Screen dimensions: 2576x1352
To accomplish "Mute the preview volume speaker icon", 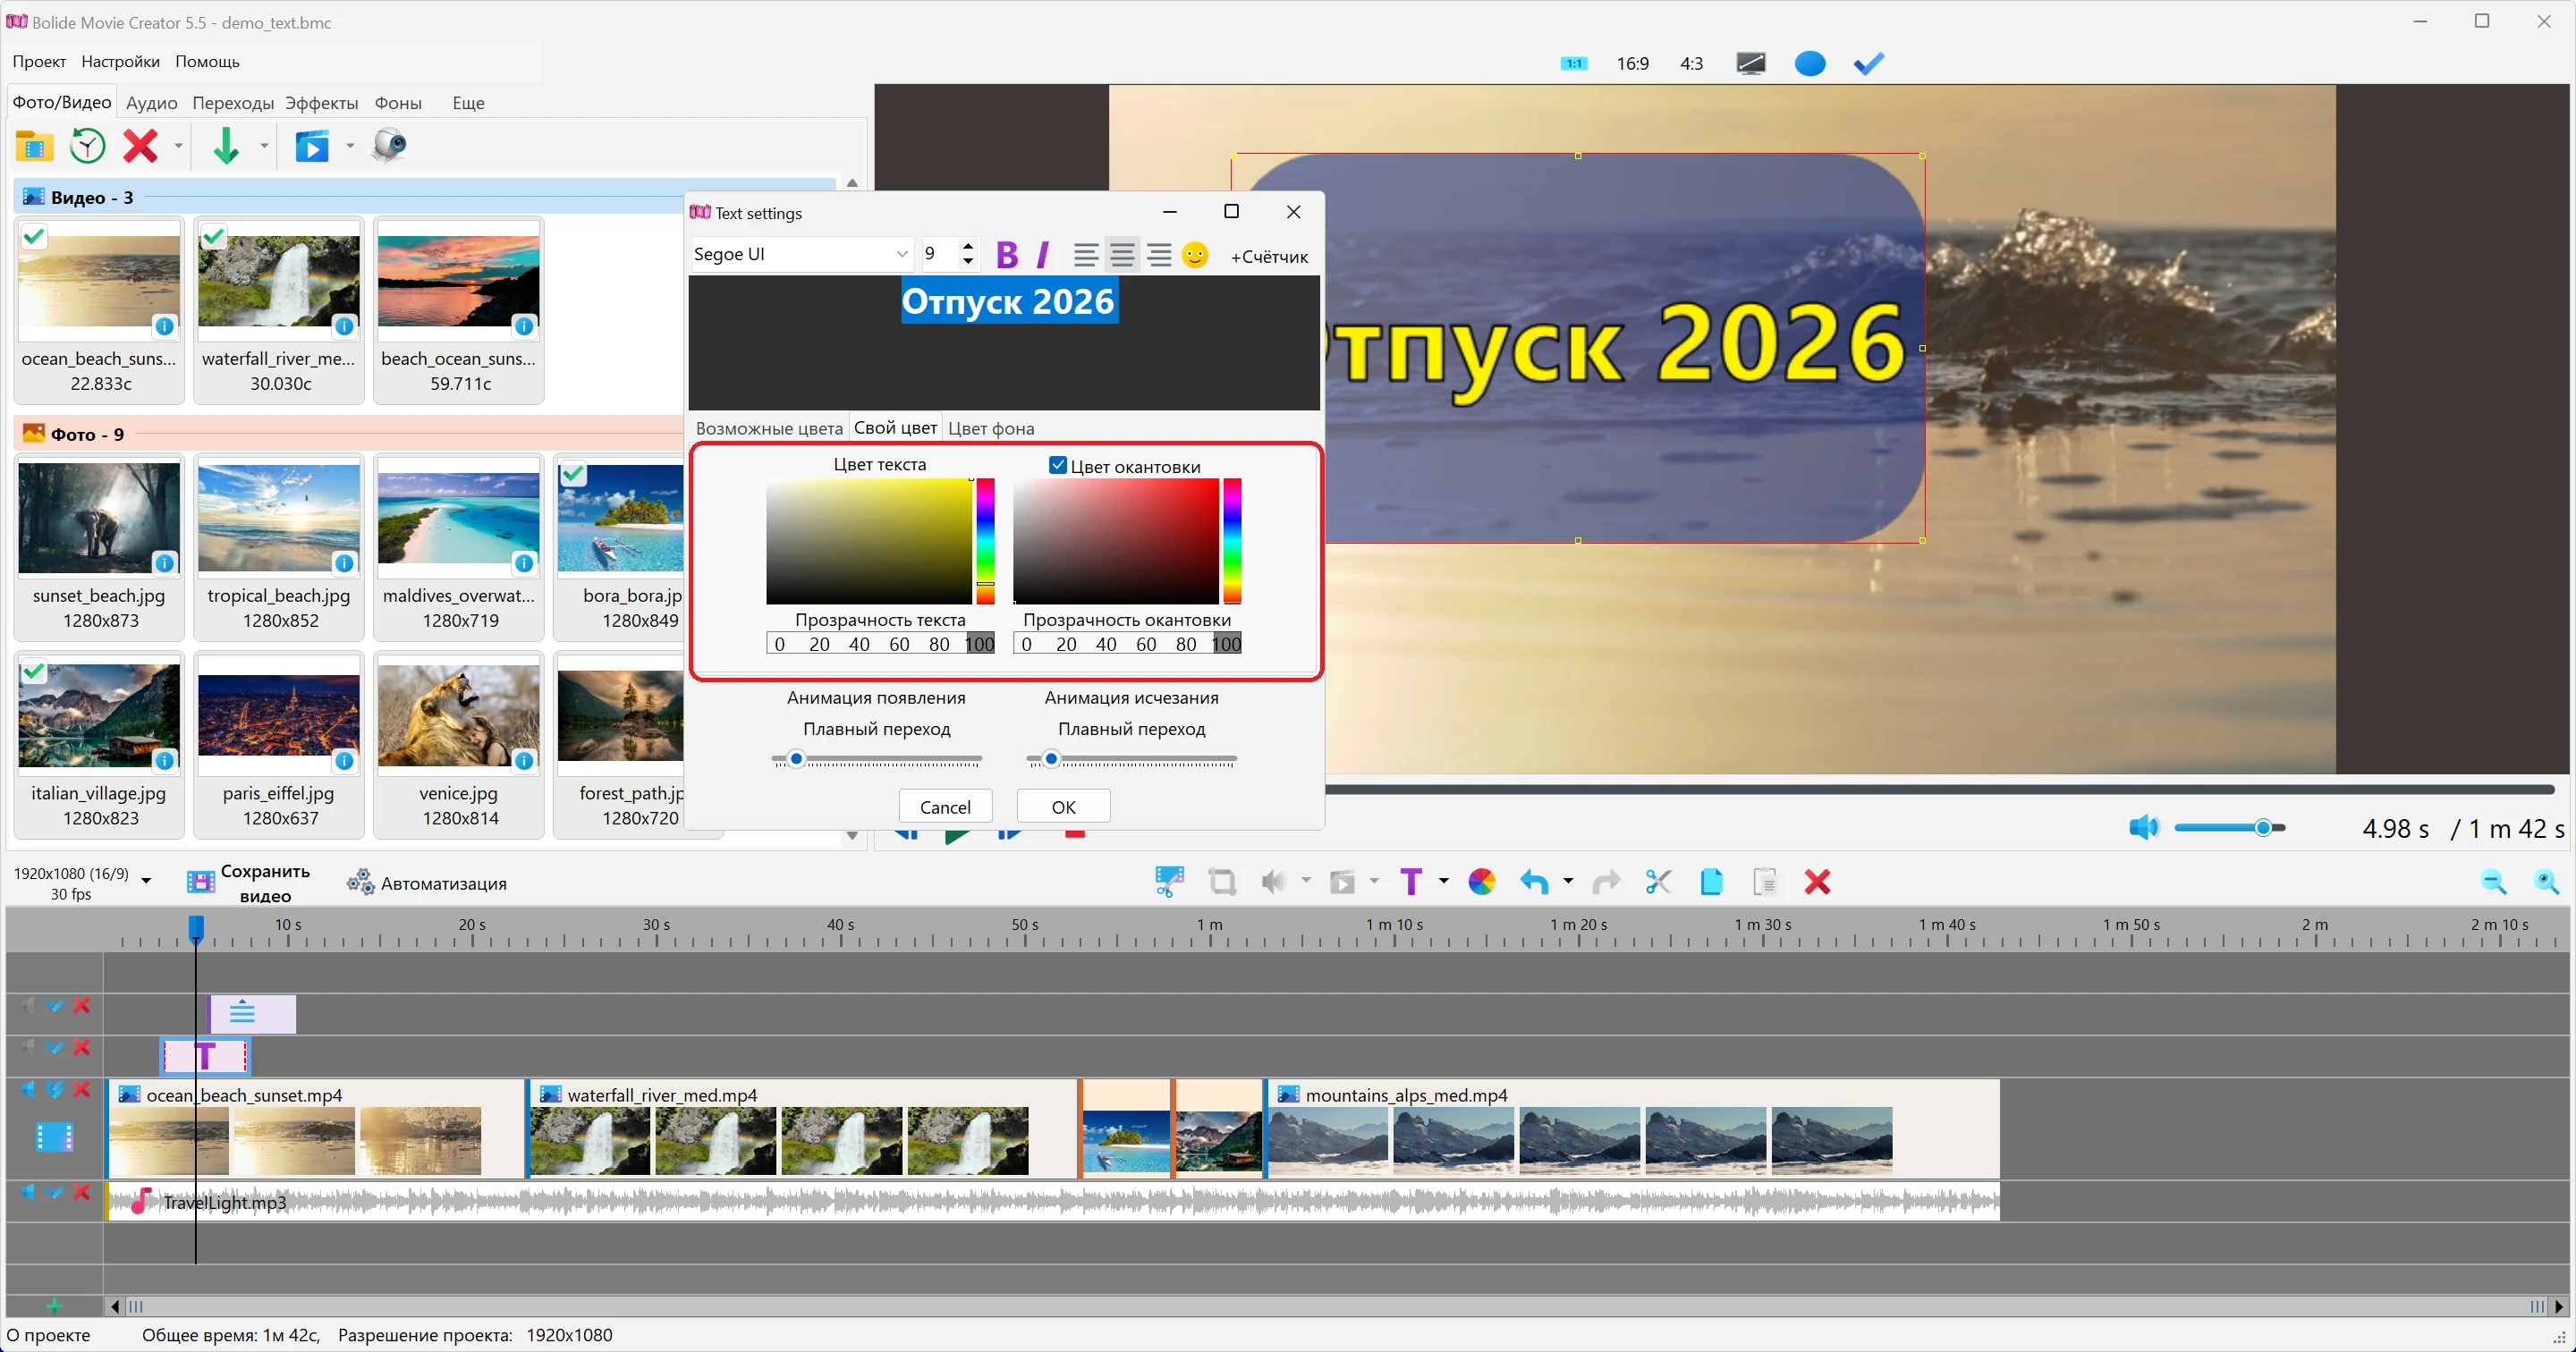I will (x=2143, y=827).
